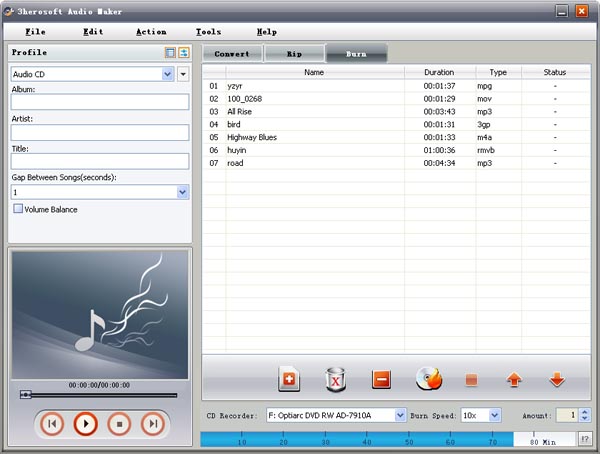Switch to the Rip tab

[x=295, y=53]
